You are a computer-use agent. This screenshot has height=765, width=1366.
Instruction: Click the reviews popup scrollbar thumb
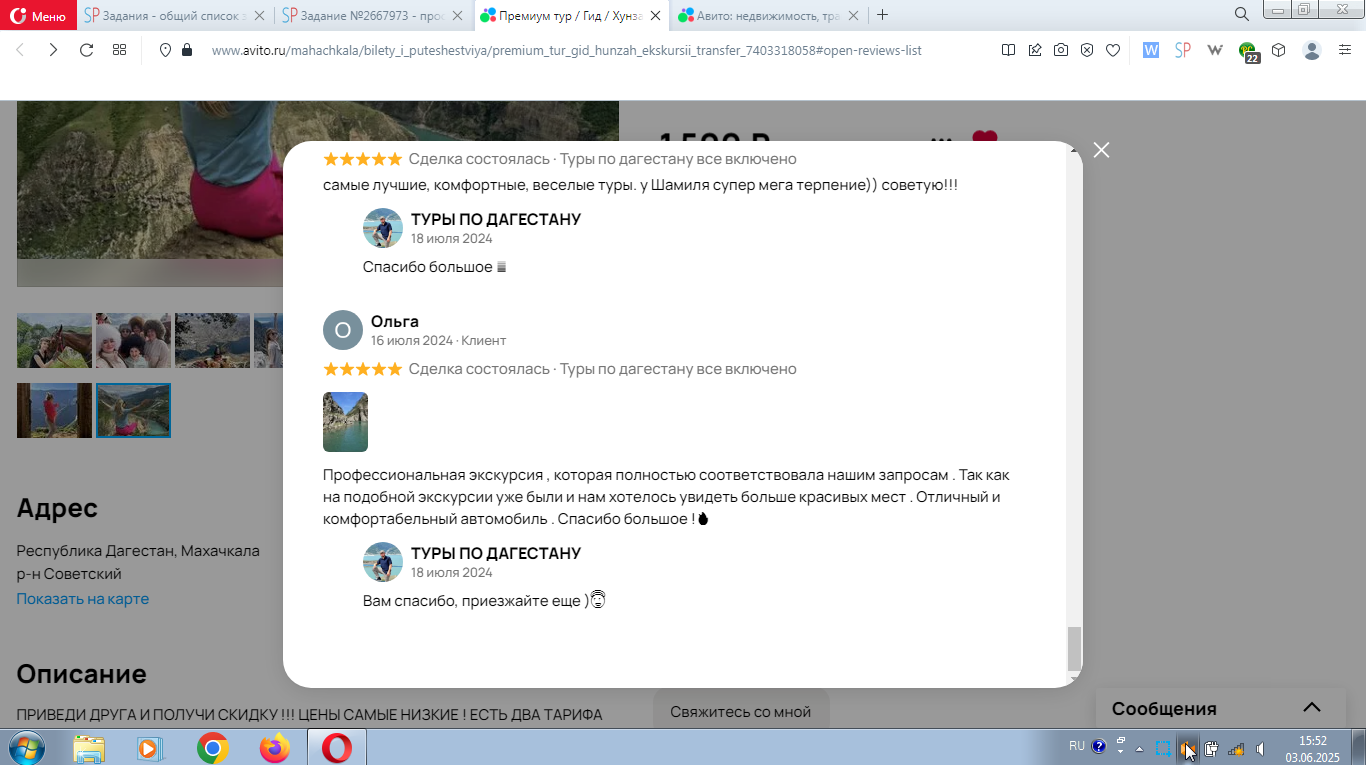point(1074,649)
